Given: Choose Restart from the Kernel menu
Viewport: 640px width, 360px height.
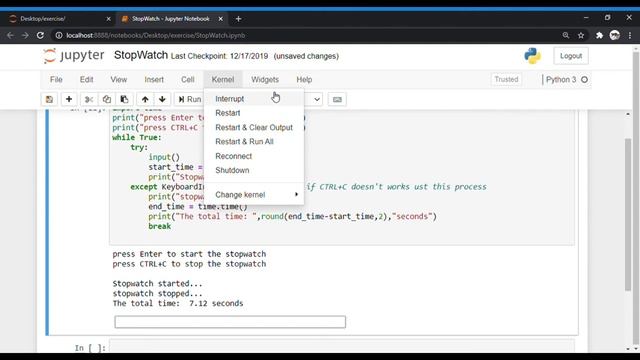Looking at the screenshot, I should (254, 113).
